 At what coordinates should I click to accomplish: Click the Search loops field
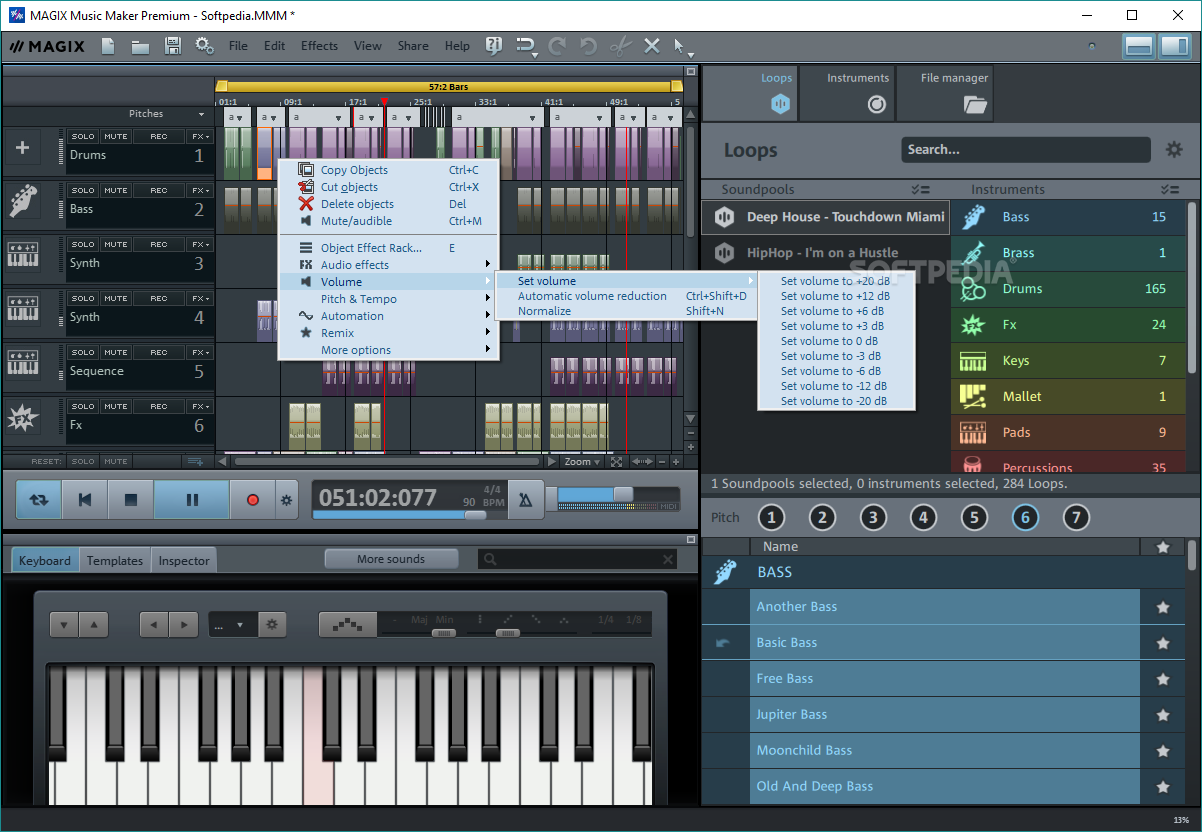1027,150
